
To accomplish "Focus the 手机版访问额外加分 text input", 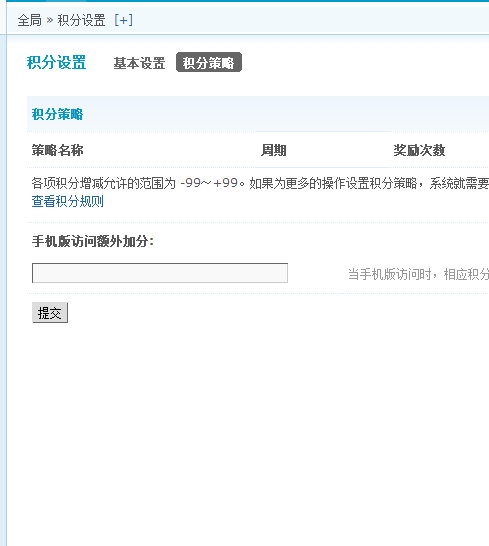I will coord(160,273).
